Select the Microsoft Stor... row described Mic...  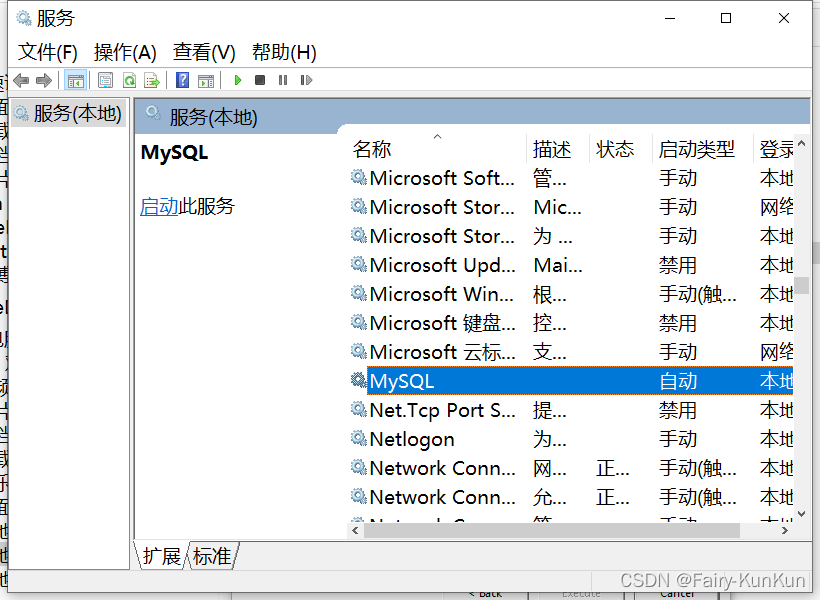click(x=571, y=208)
